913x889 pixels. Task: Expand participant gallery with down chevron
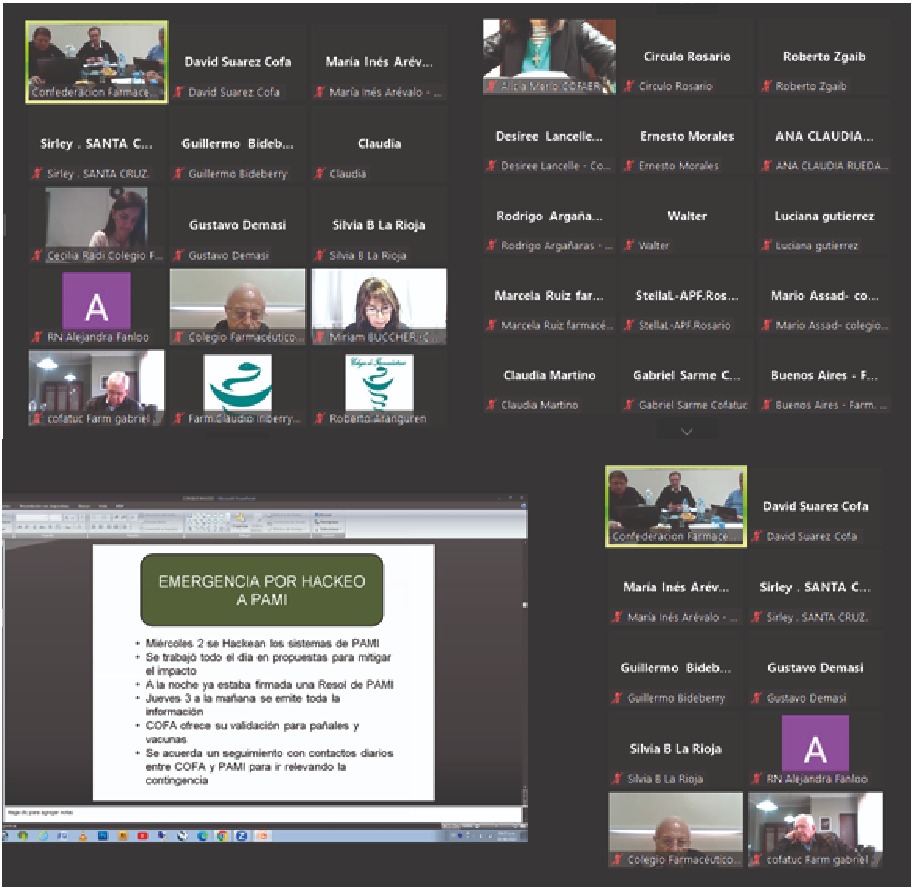pos(686,432)
